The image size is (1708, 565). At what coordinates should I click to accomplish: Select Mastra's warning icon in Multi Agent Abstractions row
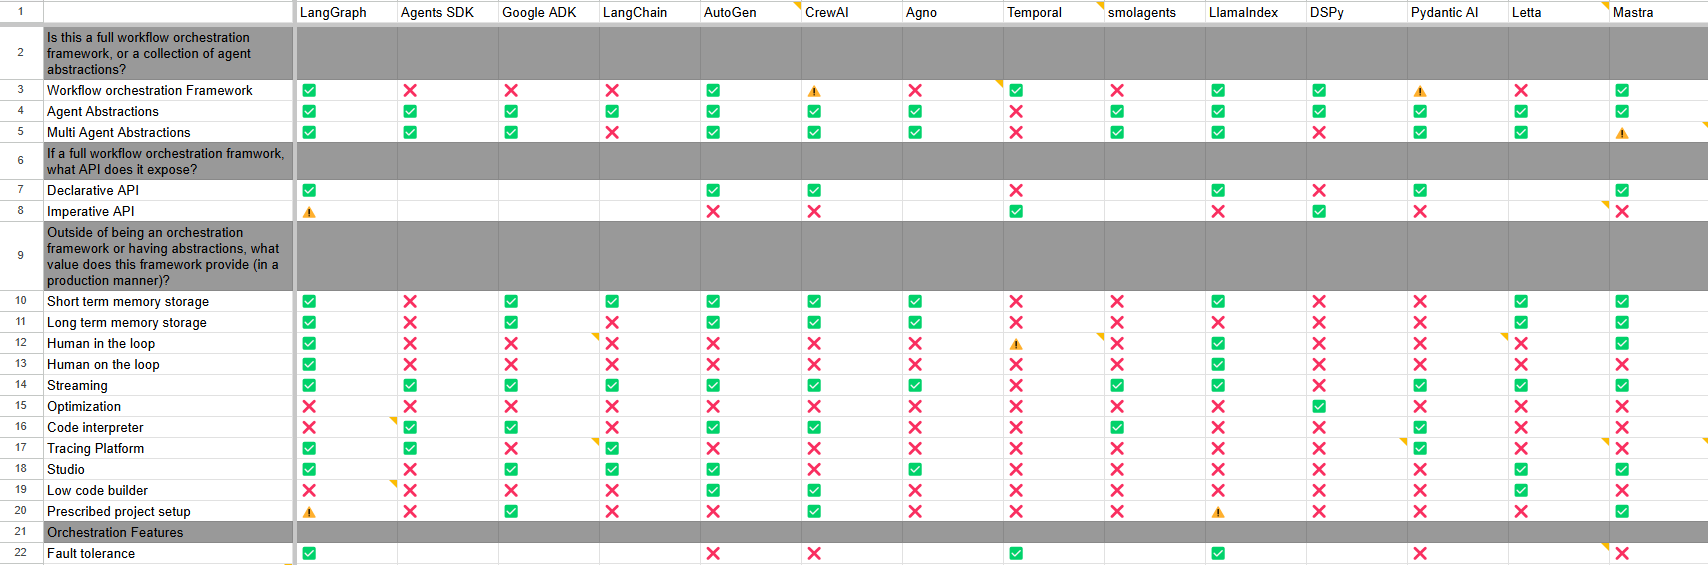click(1622, 133)
